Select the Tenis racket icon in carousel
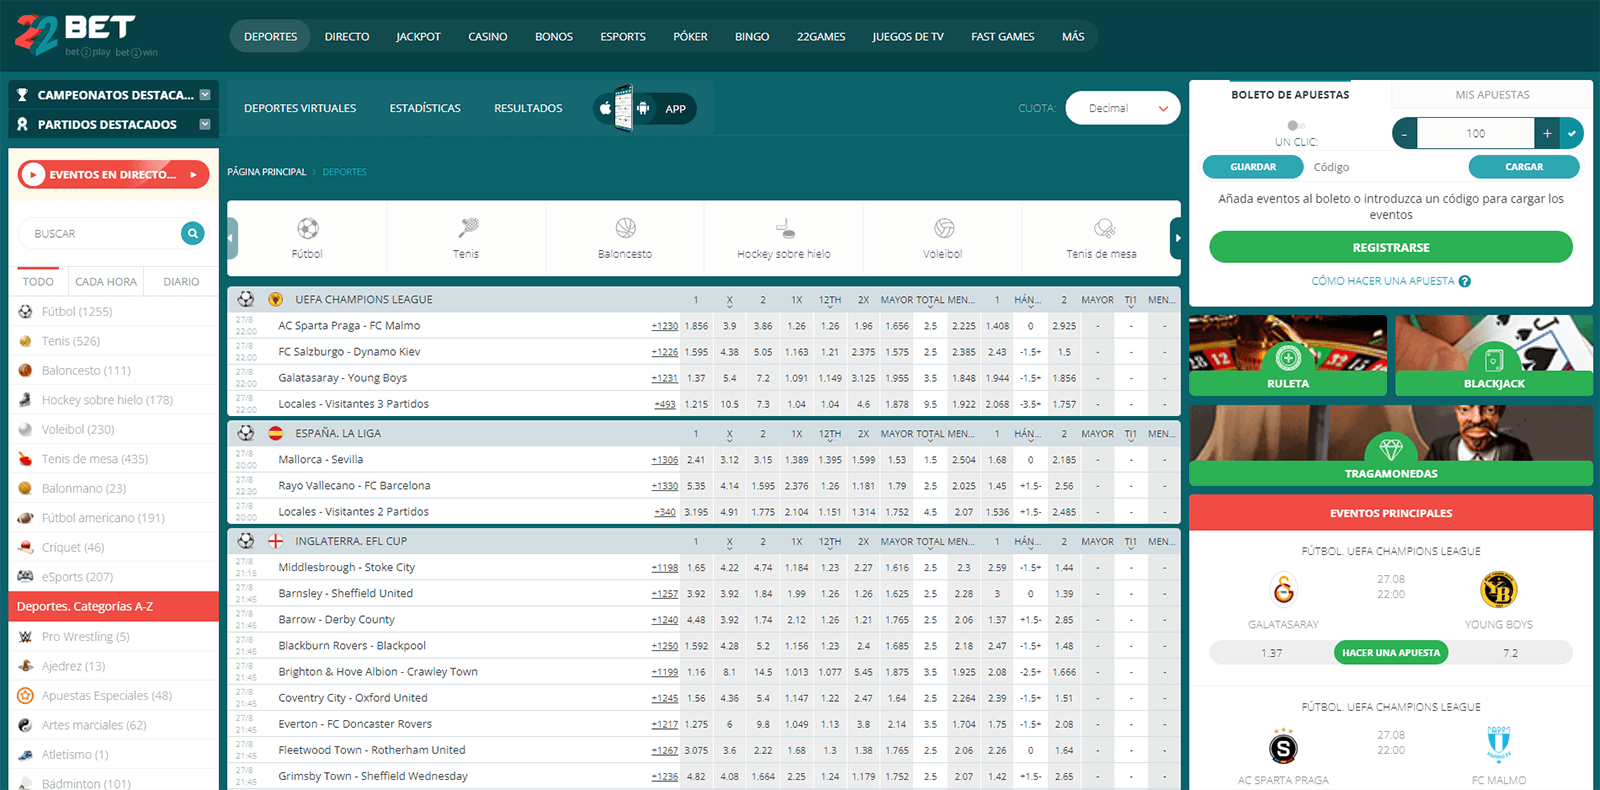 (467, 228)
